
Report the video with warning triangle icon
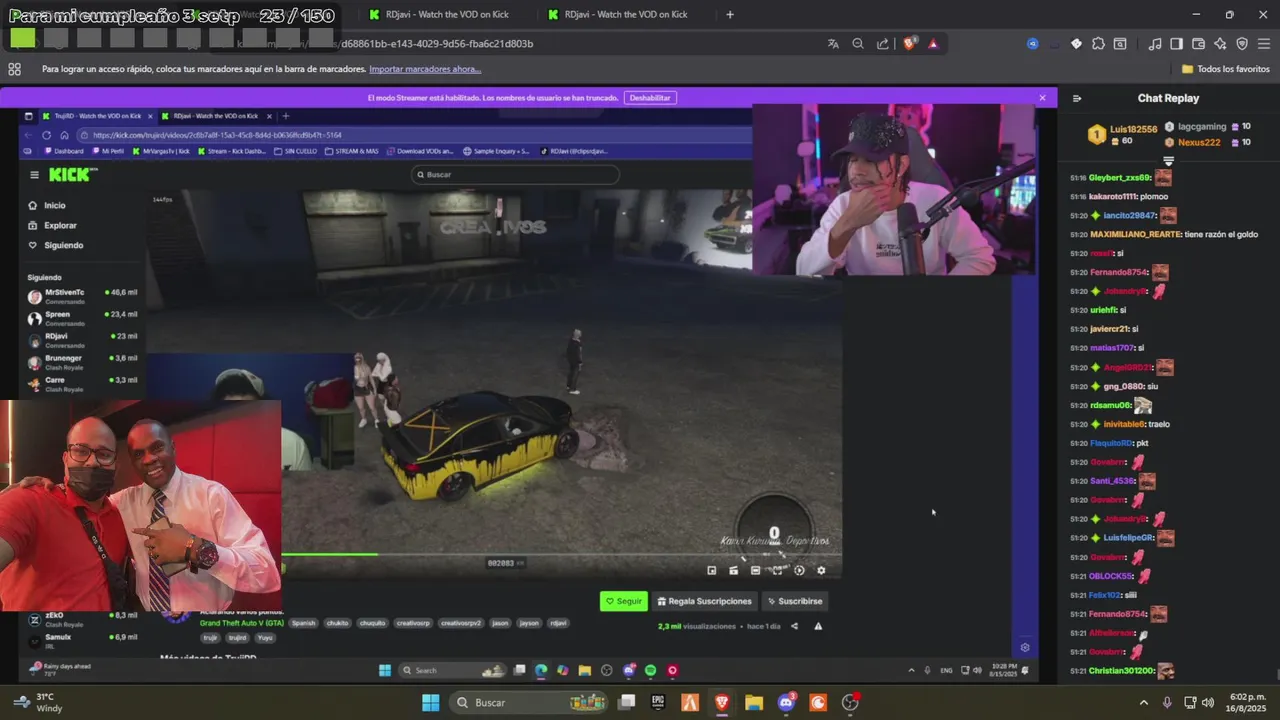818,626
